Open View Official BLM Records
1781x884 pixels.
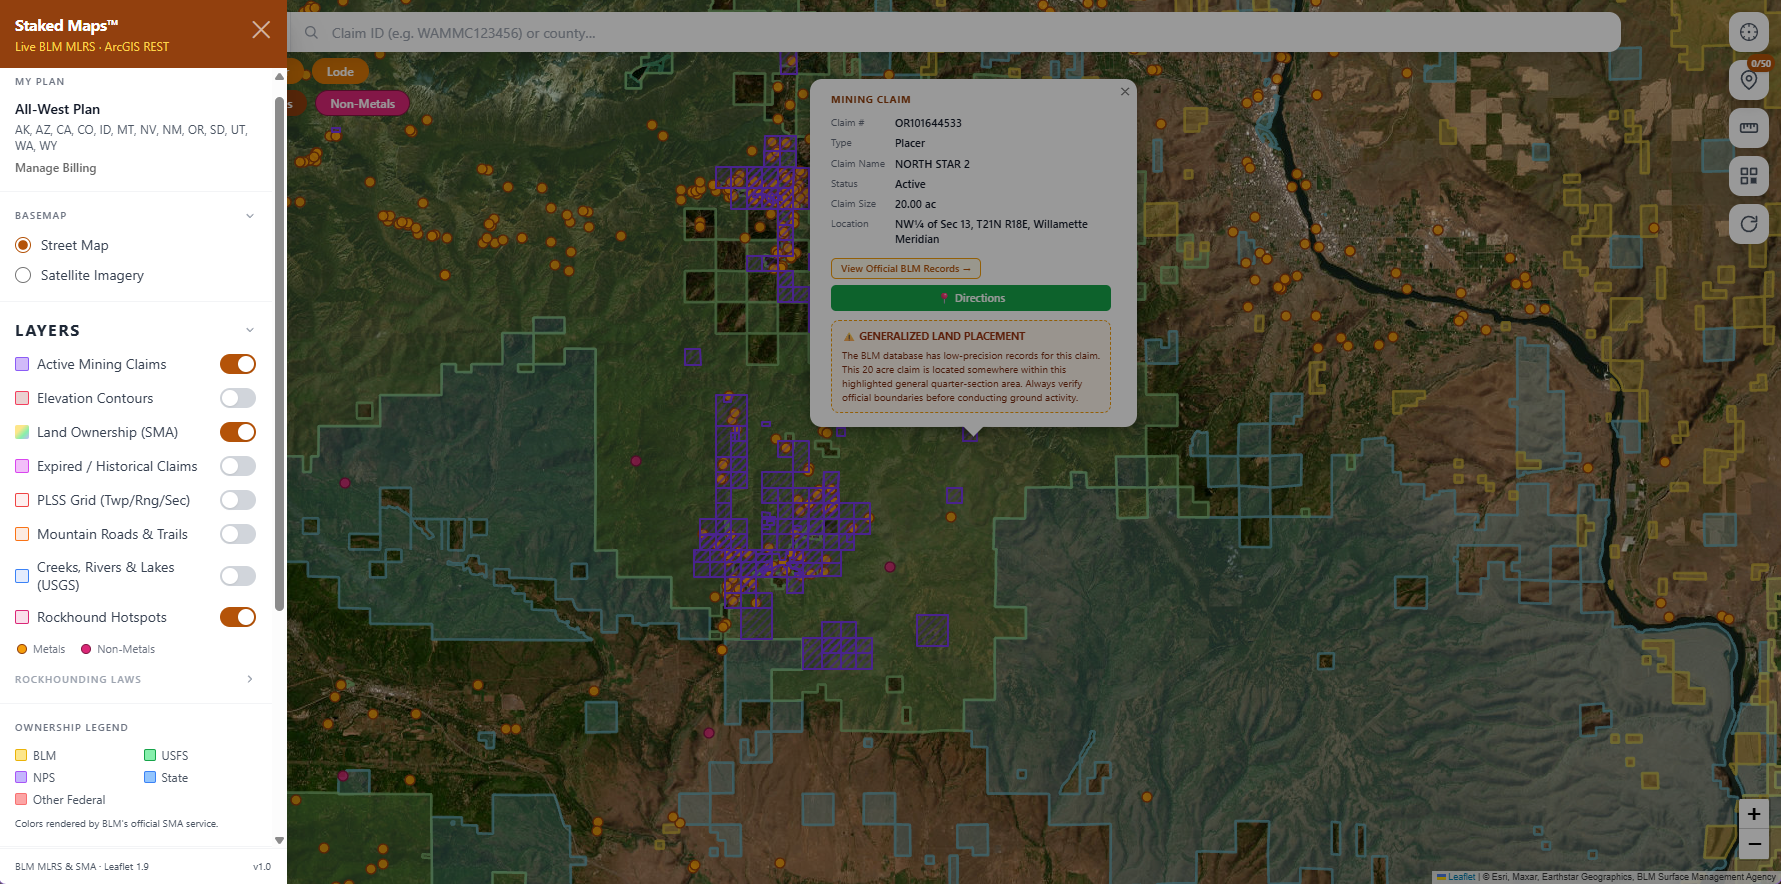point(905,268)
